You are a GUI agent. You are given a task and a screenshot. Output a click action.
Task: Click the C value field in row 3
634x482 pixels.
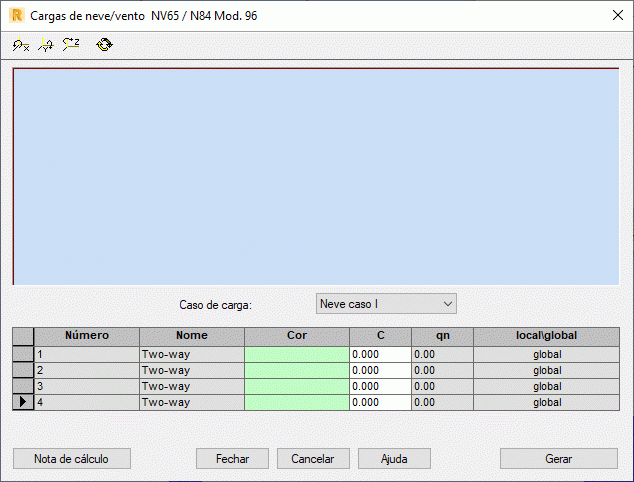point(380,387)
